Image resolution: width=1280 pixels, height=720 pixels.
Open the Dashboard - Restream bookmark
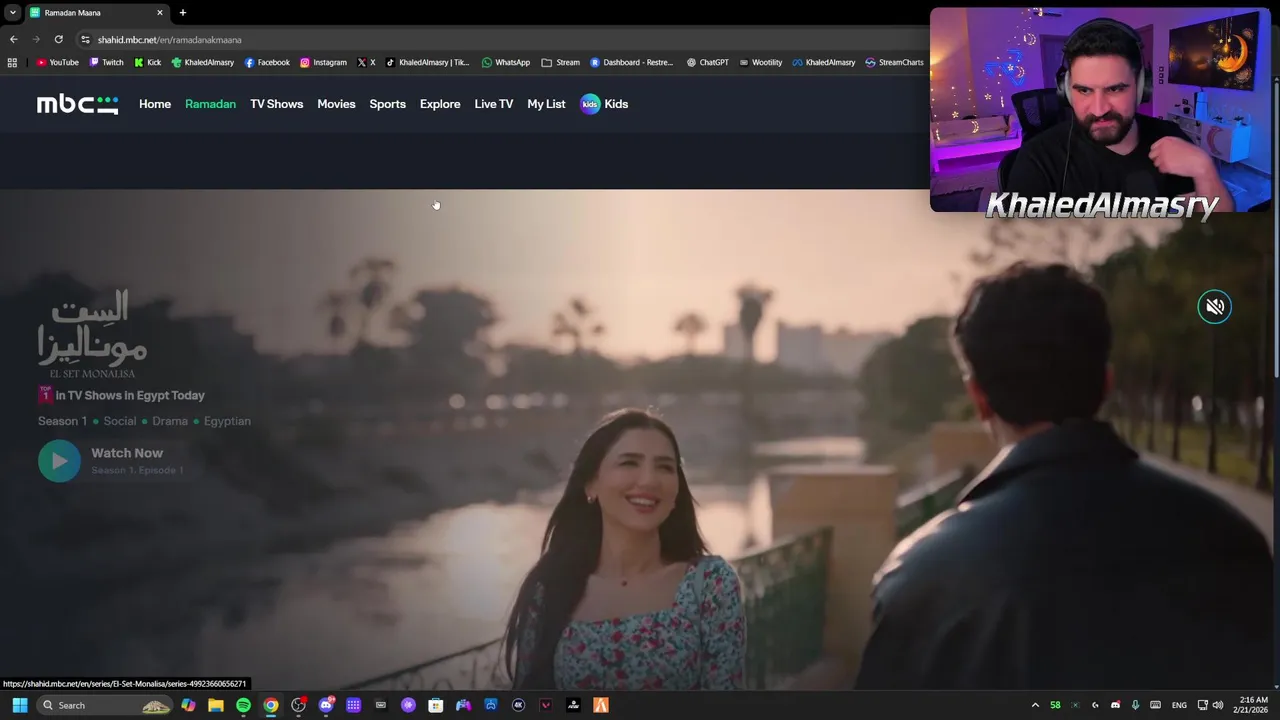point(631,62)
